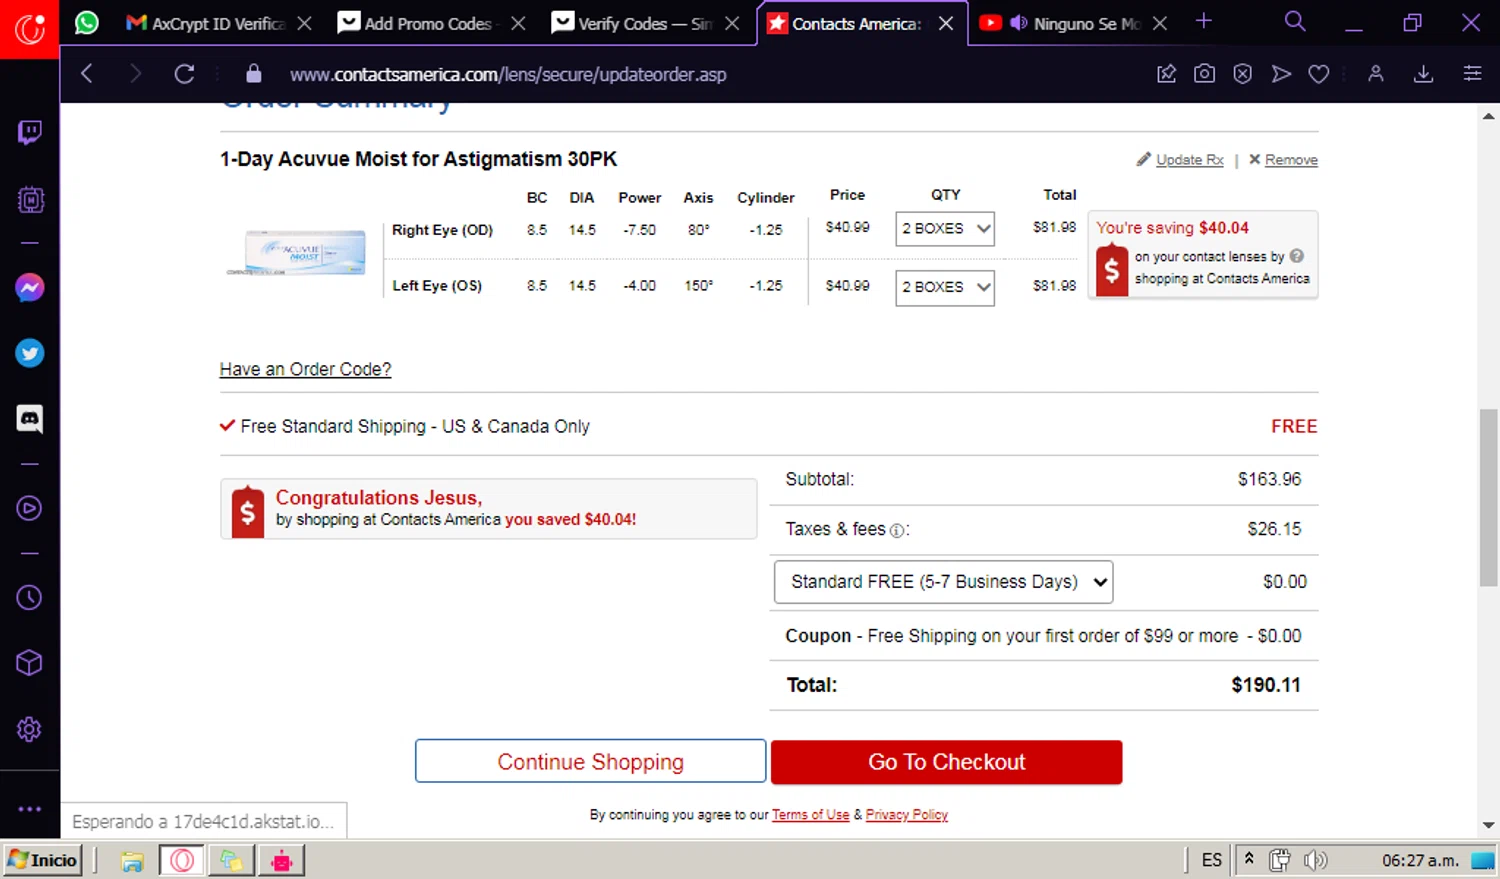This screenshot has height=879, width=1500.
Task: Go forward to the next page
Action: coord(135,74)
